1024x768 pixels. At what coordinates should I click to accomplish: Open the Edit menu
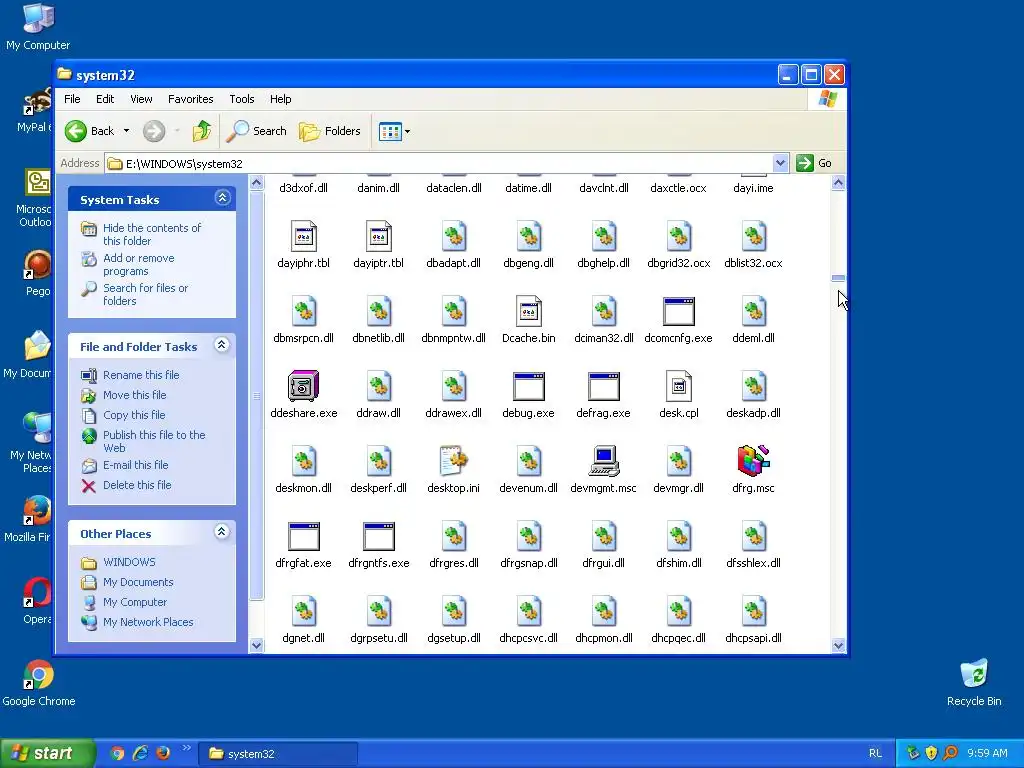point(105,99)
